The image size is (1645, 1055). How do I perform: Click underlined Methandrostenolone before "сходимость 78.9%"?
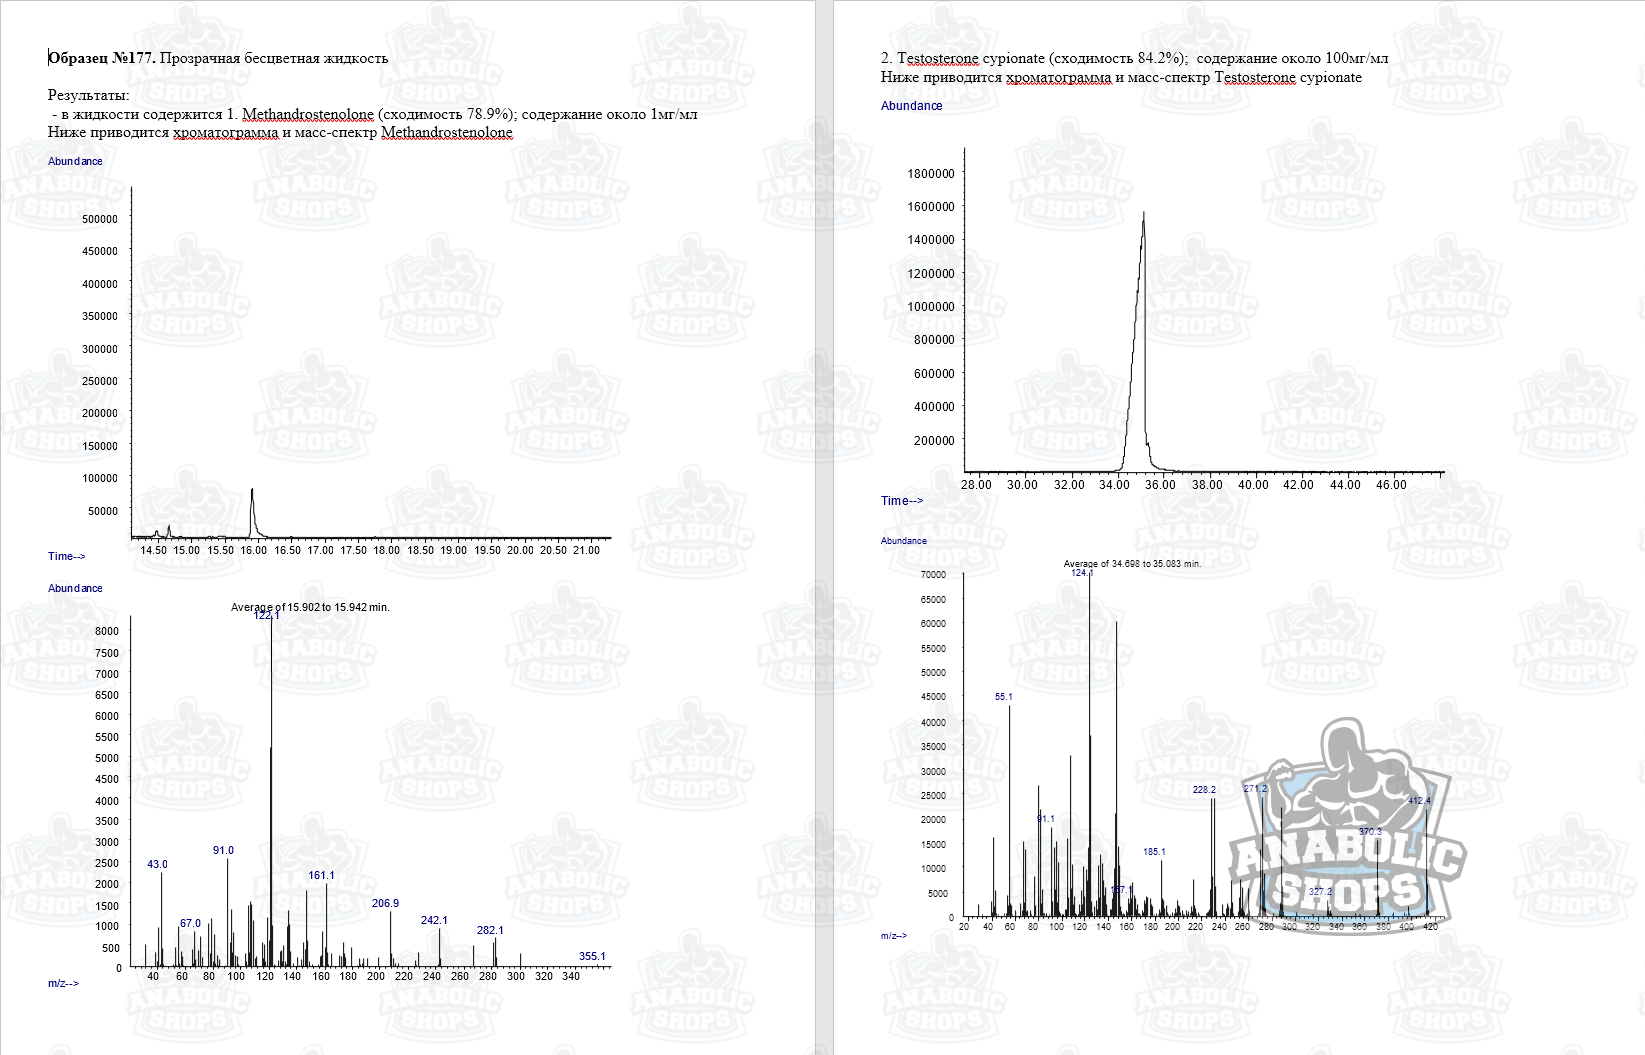[307, 114]
